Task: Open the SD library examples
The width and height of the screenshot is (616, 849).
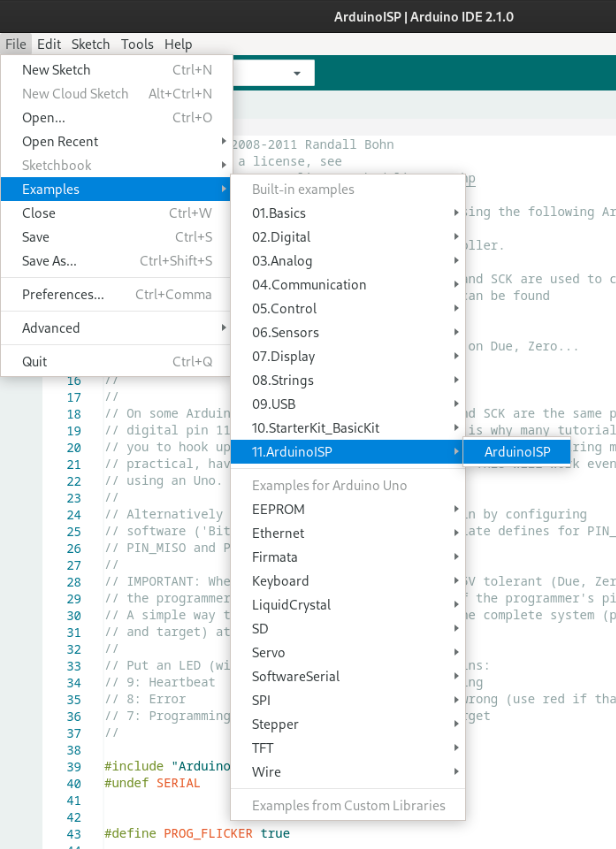Action: [x=348, y=628]
